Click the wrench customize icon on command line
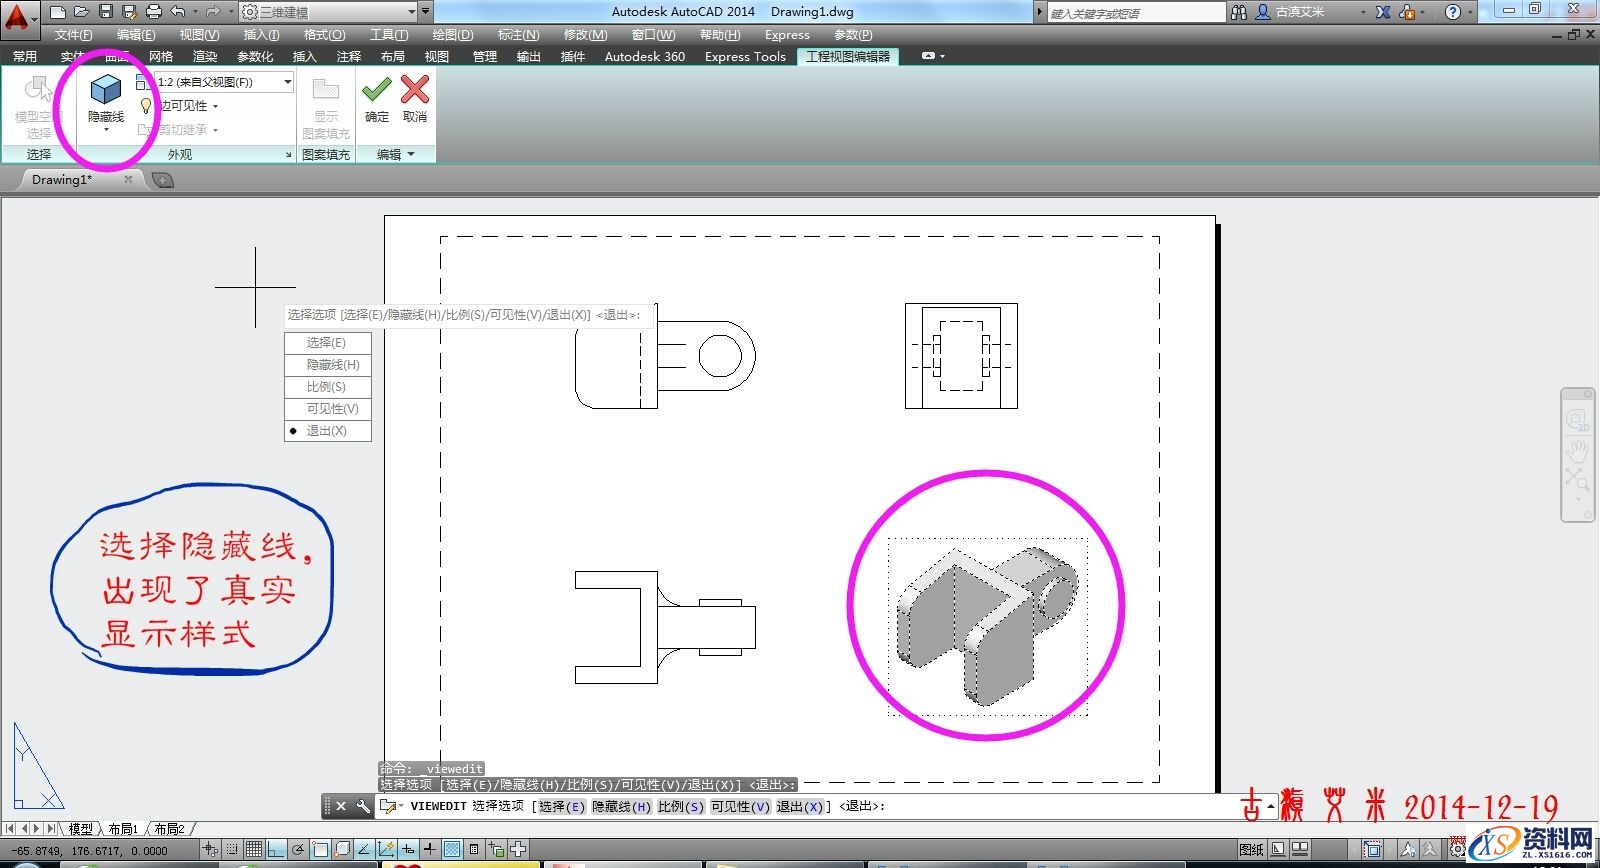Image resolution: width=1600 pixels, height=868 pixels. [x=362, y=806]
